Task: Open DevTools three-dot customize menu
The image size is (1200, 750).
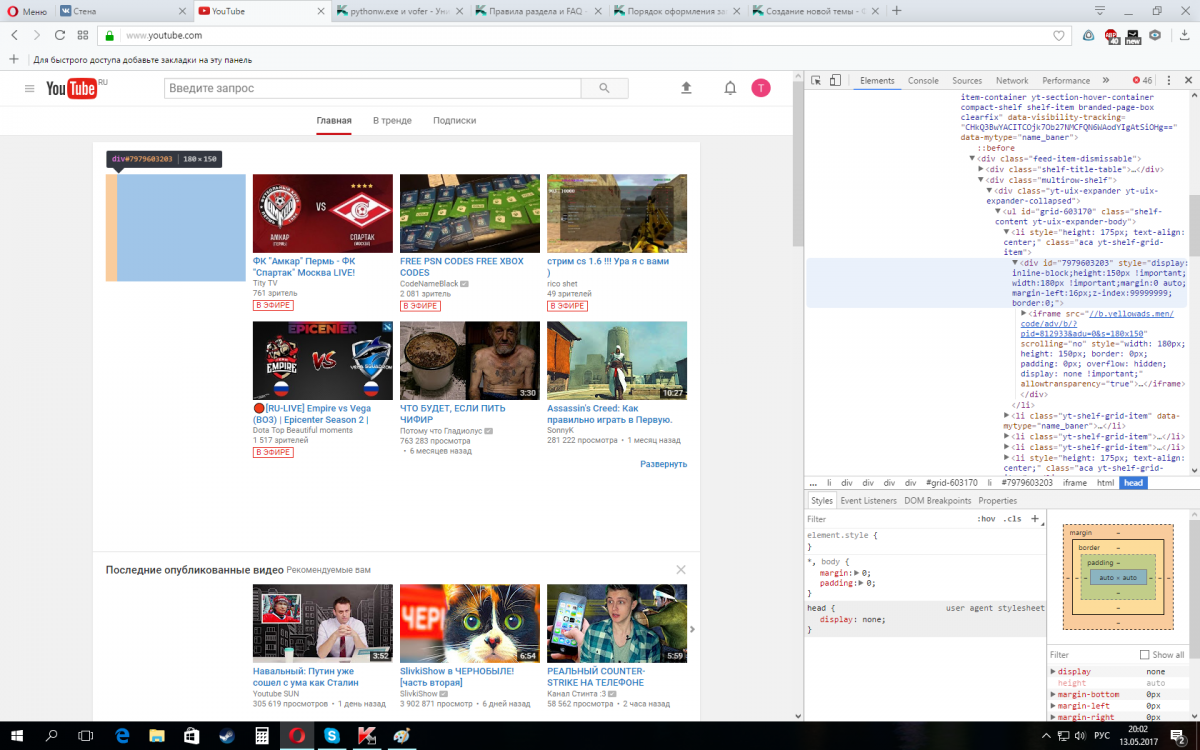Action: click(x=1168, y=81)
